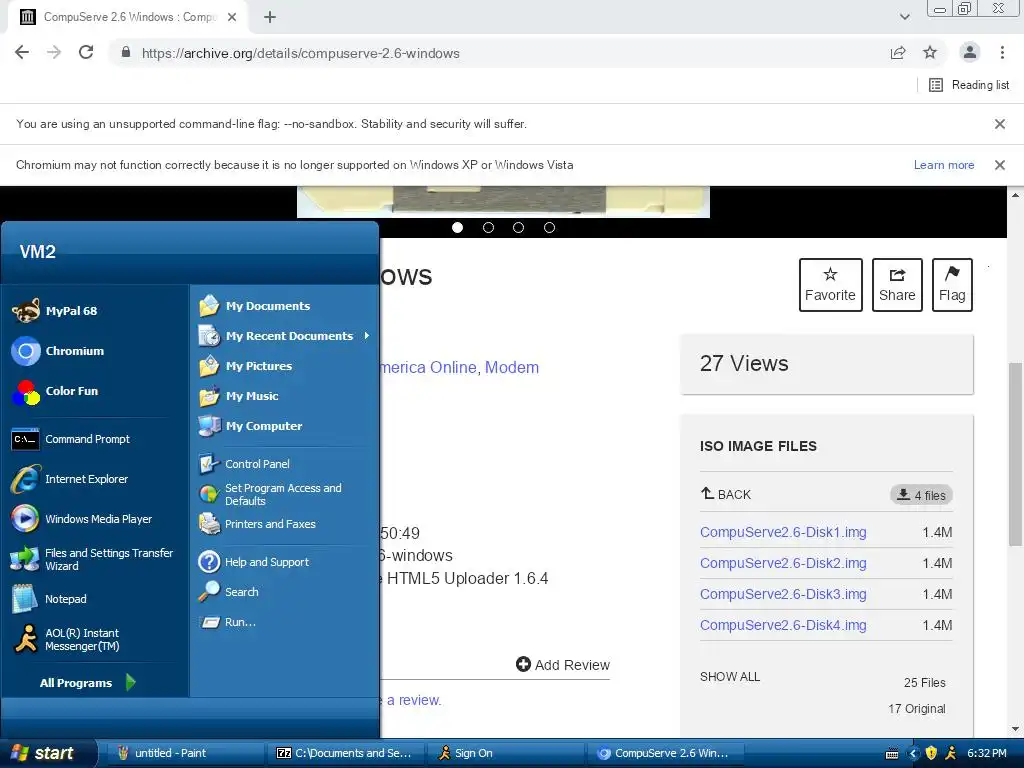Launch Chromium from the Start menu
This screenshot has width=1024, height=768.
58,351
